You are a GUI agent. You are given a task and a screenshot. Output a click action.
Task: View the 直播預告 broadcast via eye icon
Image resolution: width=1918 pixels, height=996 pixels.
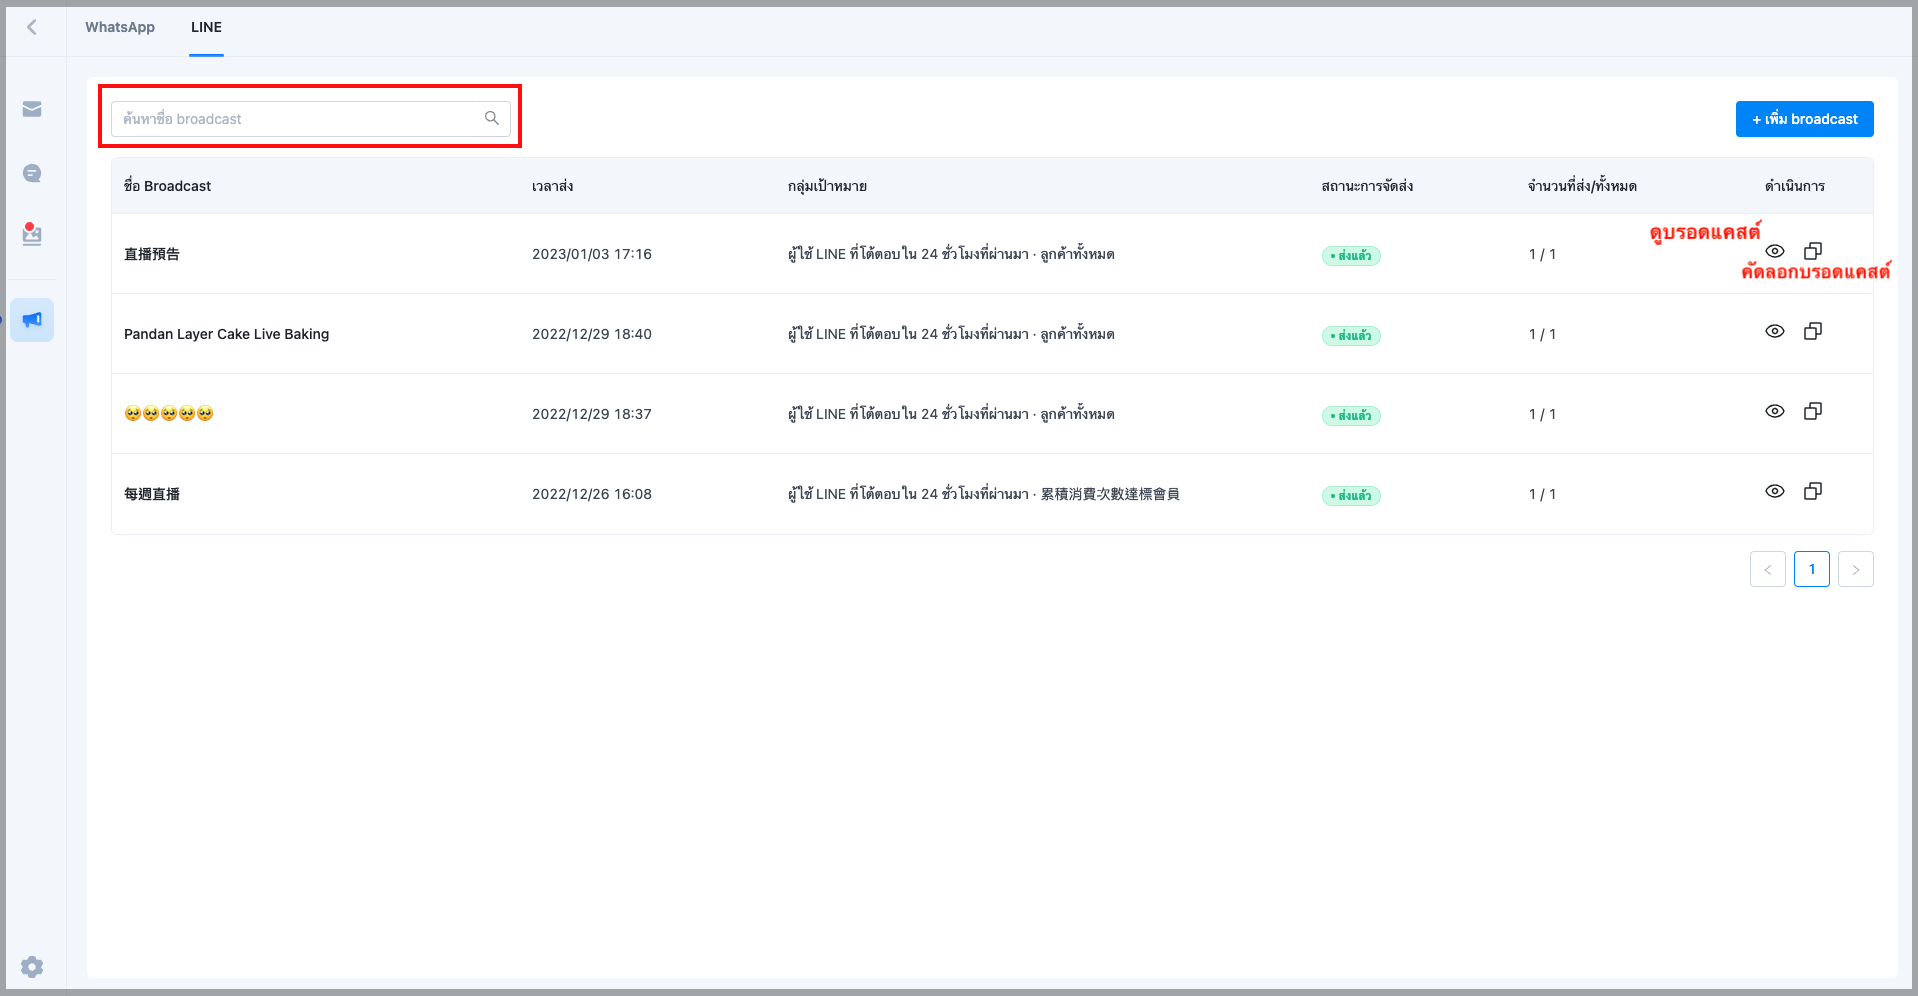1774,251
